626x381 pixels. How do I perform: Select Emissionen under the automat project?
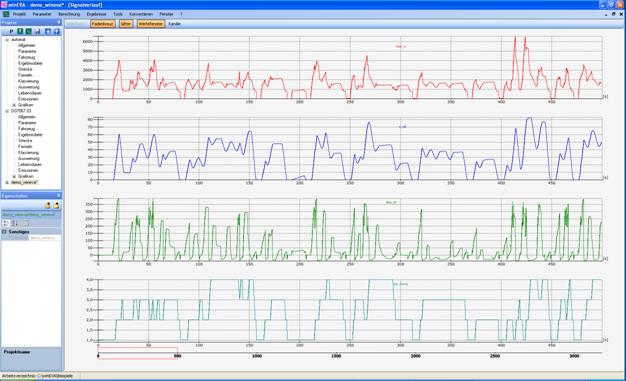point(28,99)
